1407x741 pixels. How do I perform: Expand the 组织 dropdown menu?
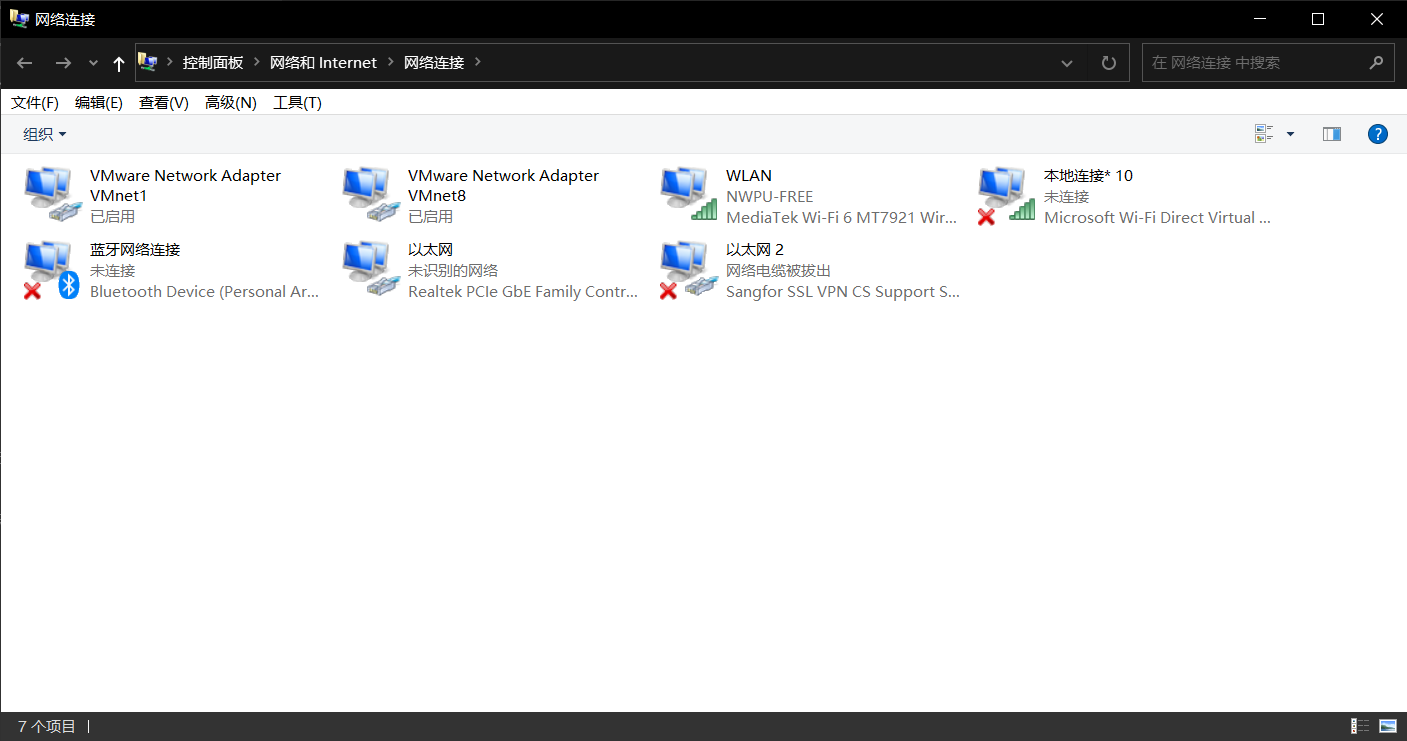[x=45, y=134]
